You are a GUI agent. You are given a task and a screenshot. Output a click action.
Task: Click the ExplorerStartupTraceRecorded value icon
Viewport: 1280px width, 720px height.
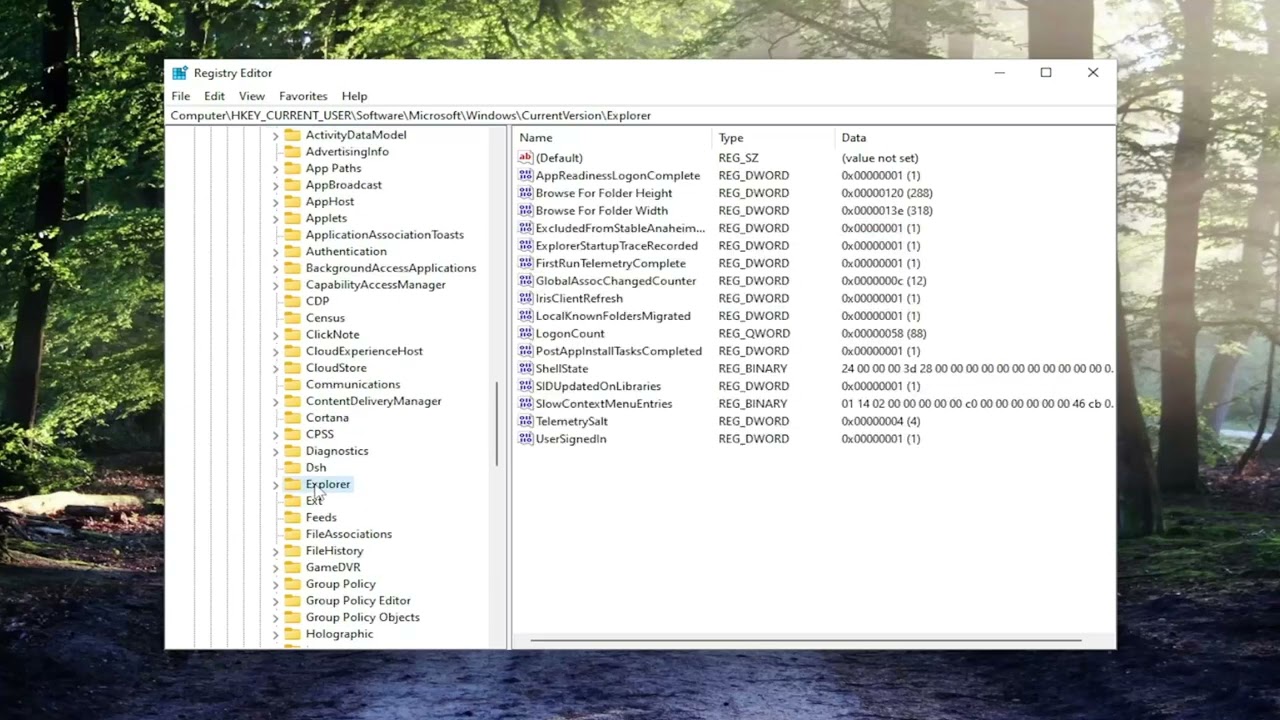pos(525,245)
